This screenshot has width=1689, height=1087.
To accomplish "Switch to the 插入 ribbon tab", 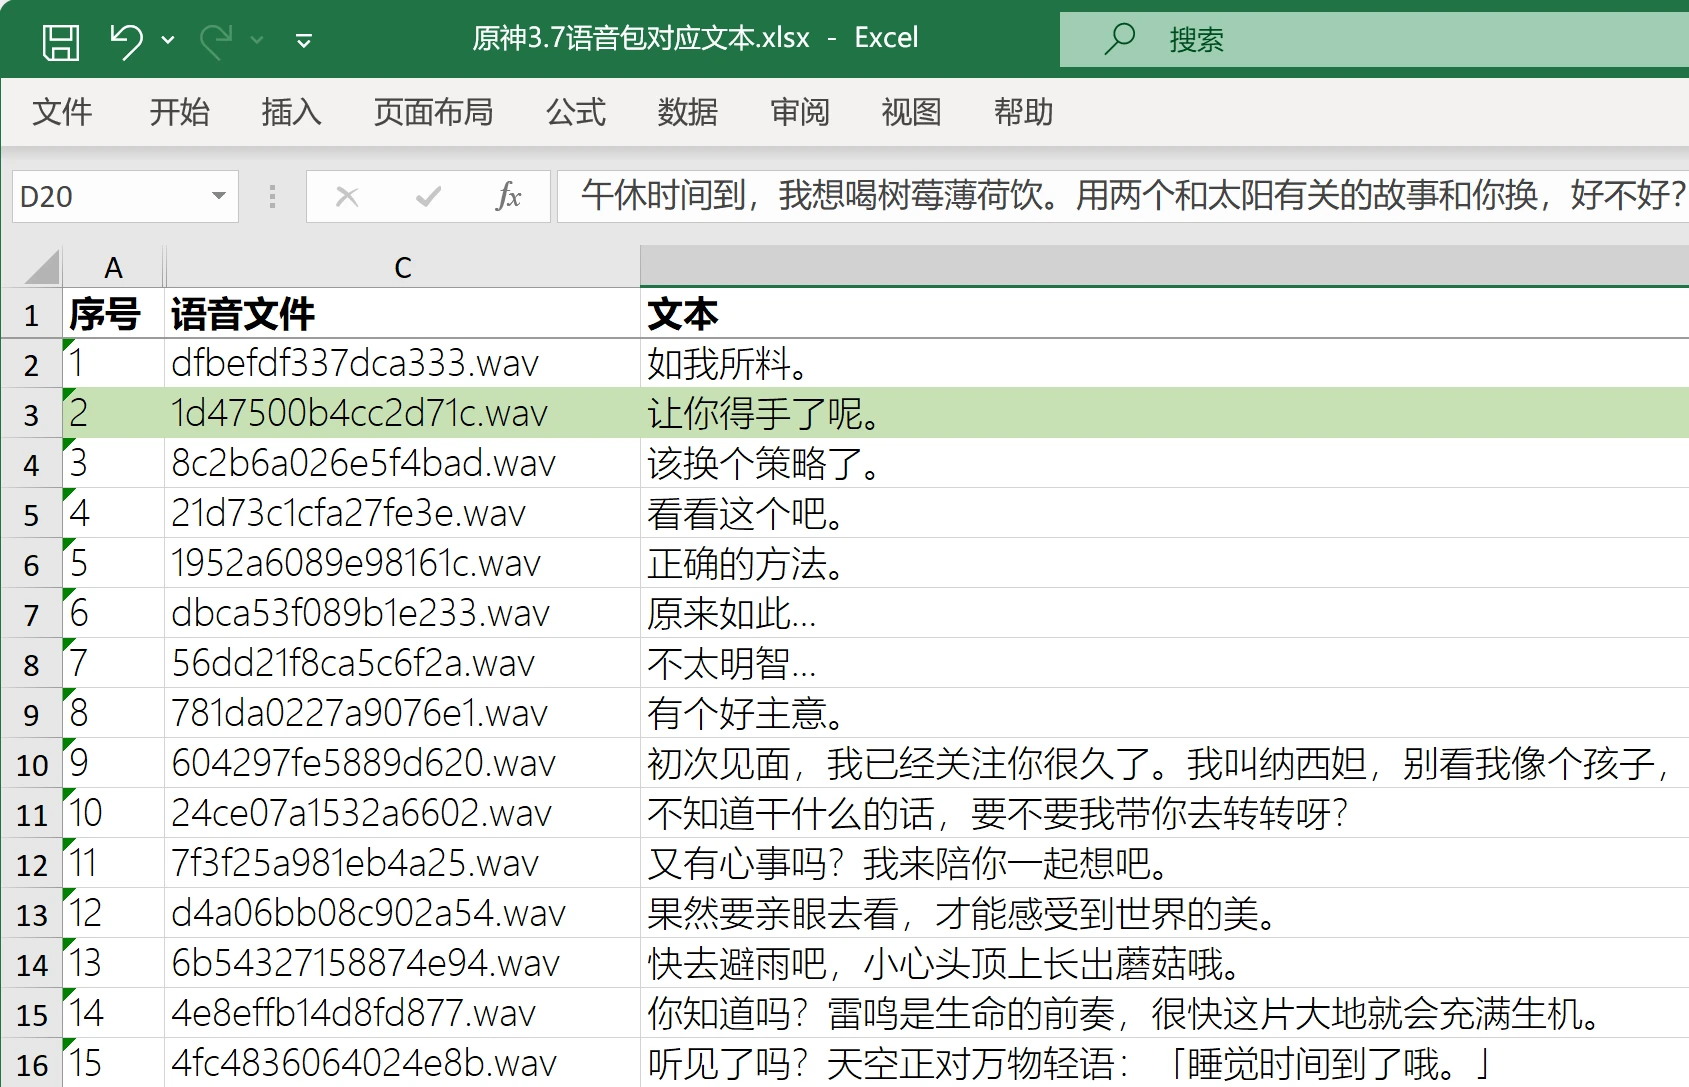I will [x=291, y=112].
